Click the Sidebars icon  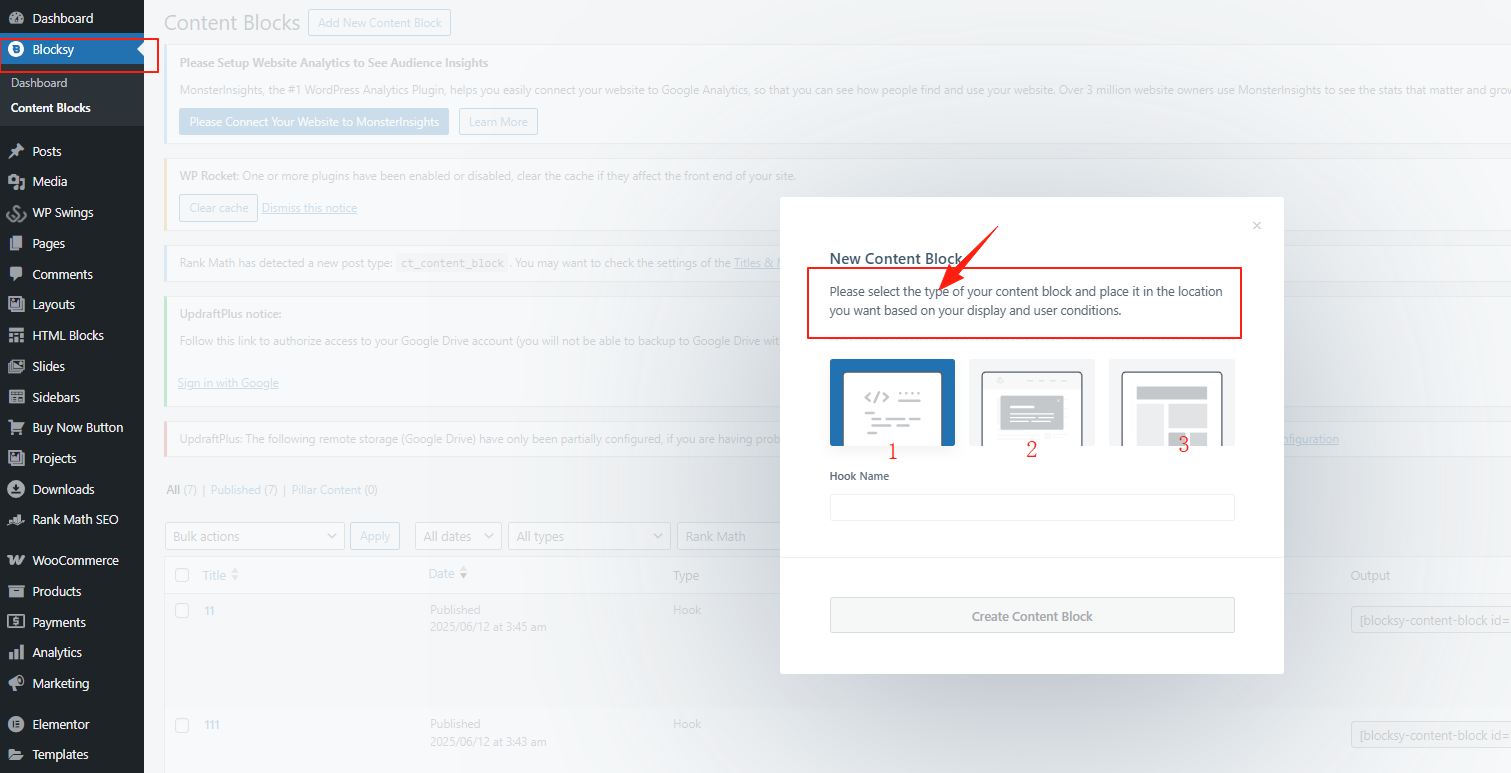16,397
